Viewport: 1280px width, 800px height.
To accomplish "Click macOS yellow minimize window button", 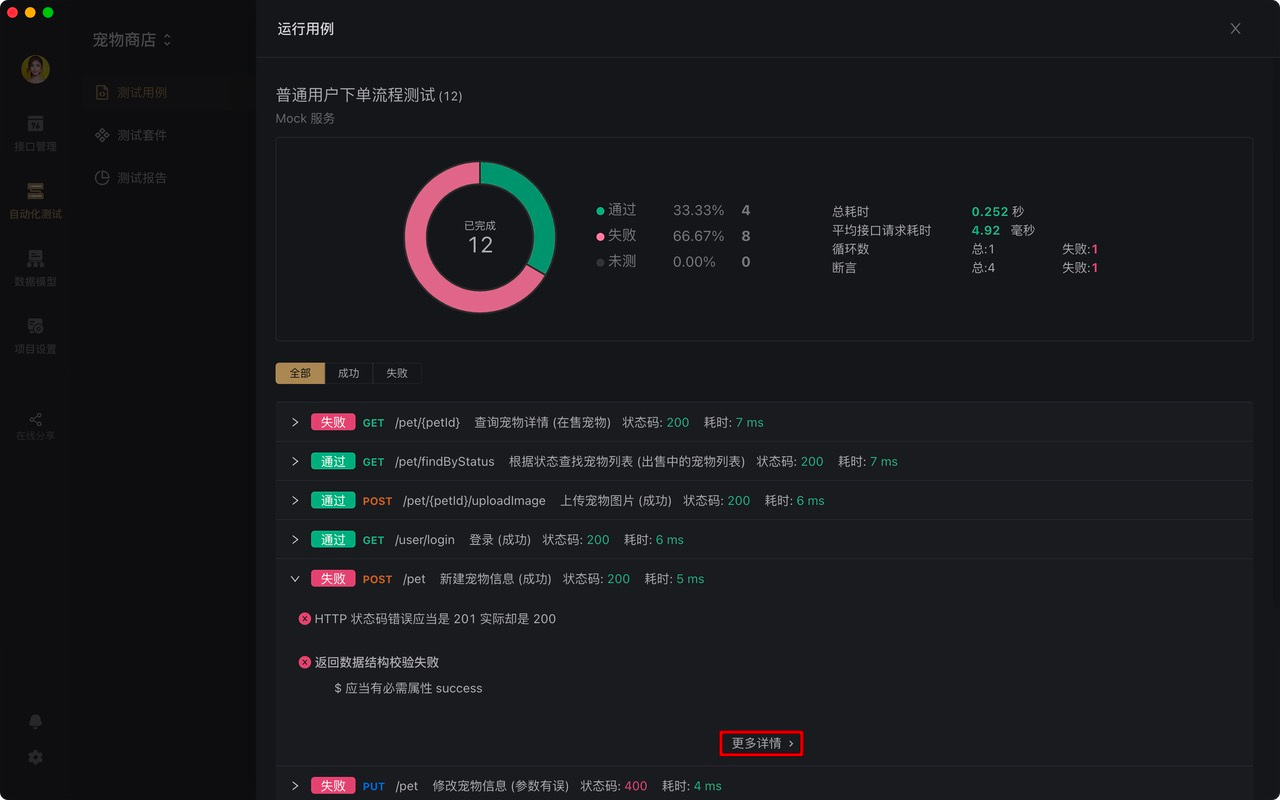I will click(x=30, y=12).
